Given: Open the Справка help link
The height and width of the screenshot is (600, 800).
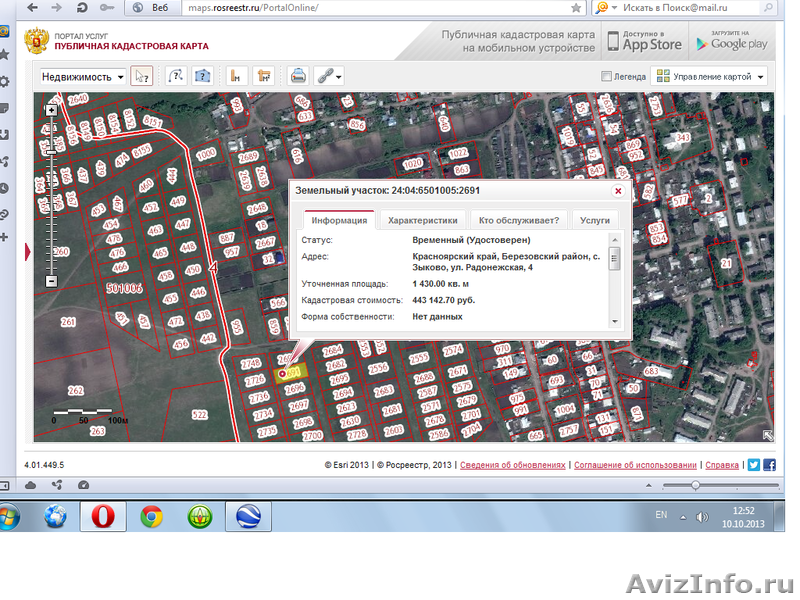Looking at the screenshot, I should pos(722,465).
